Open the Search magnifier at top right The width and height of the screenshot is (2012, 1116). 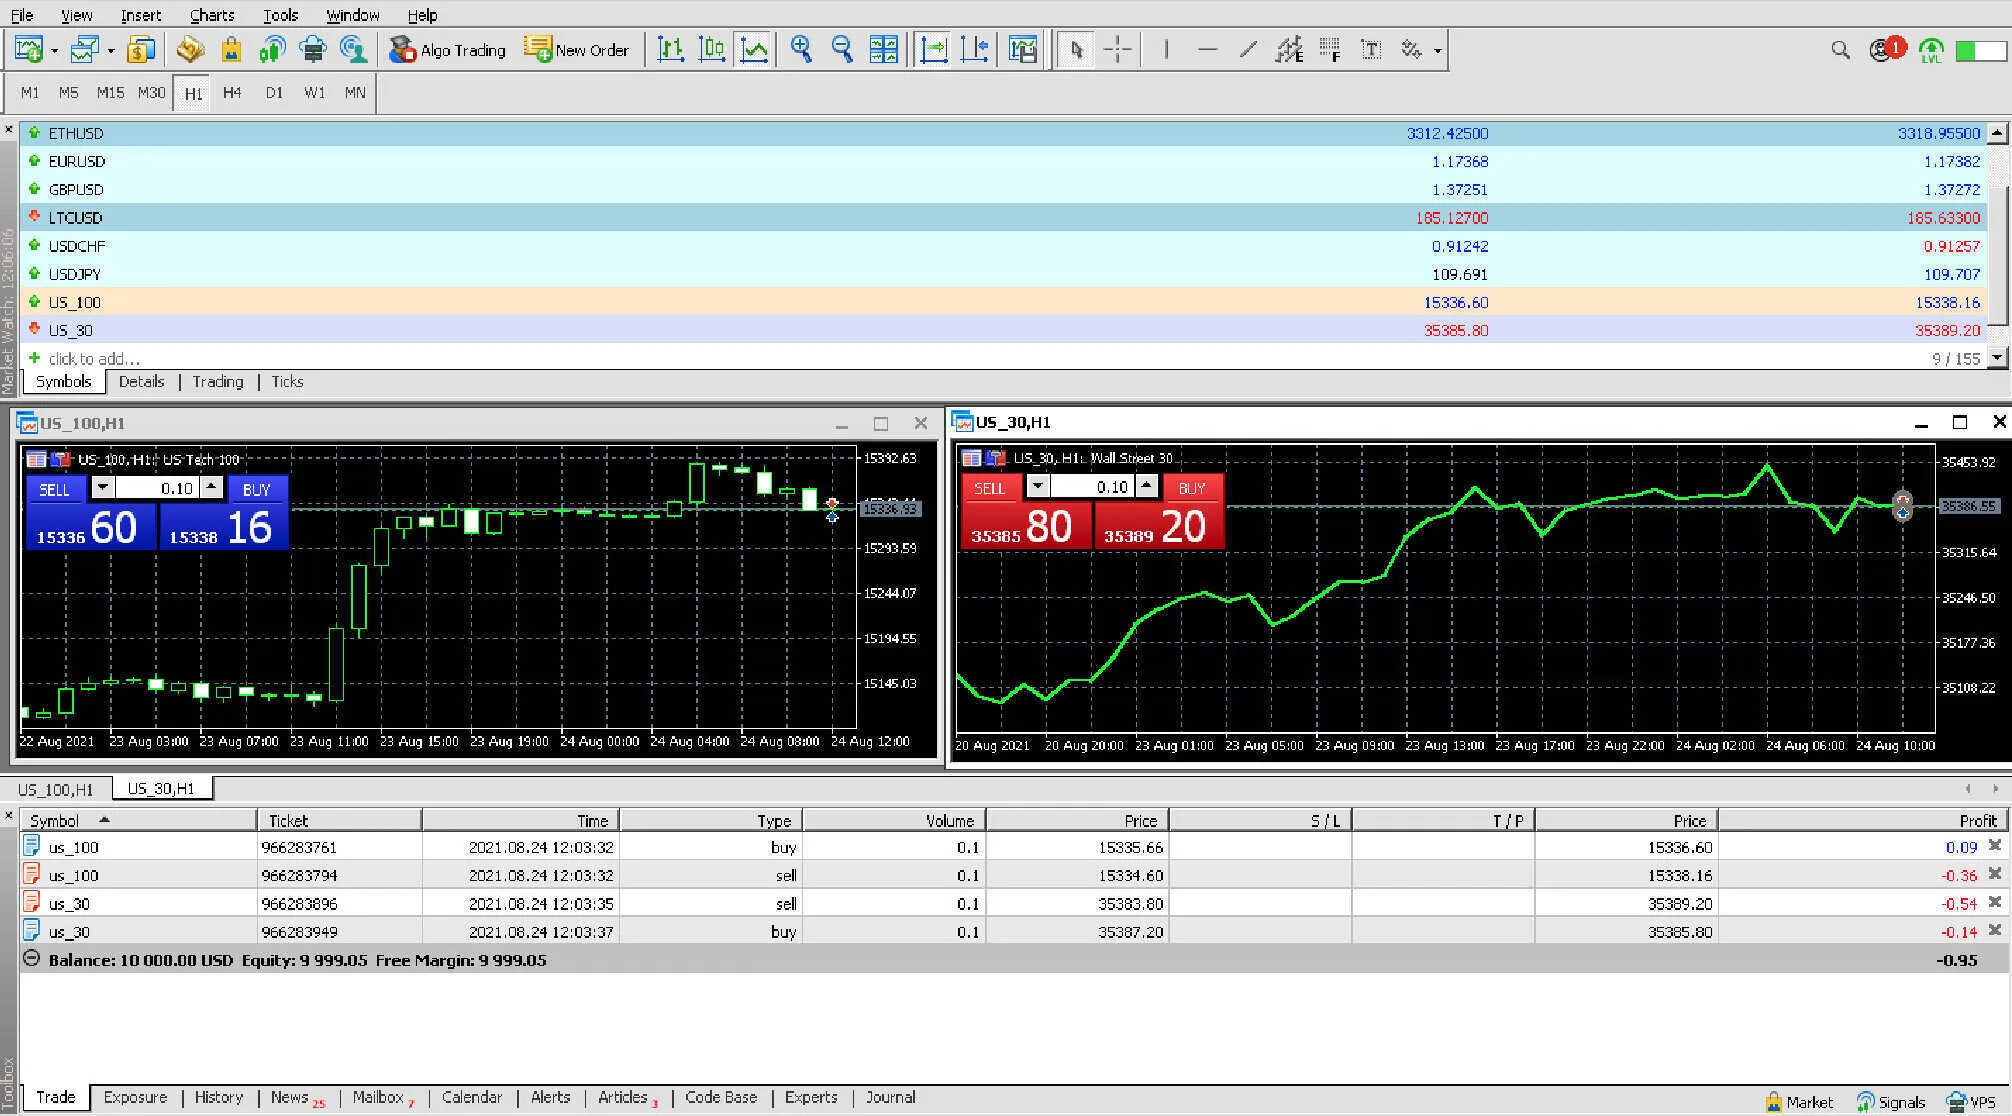coord(1840,49)
